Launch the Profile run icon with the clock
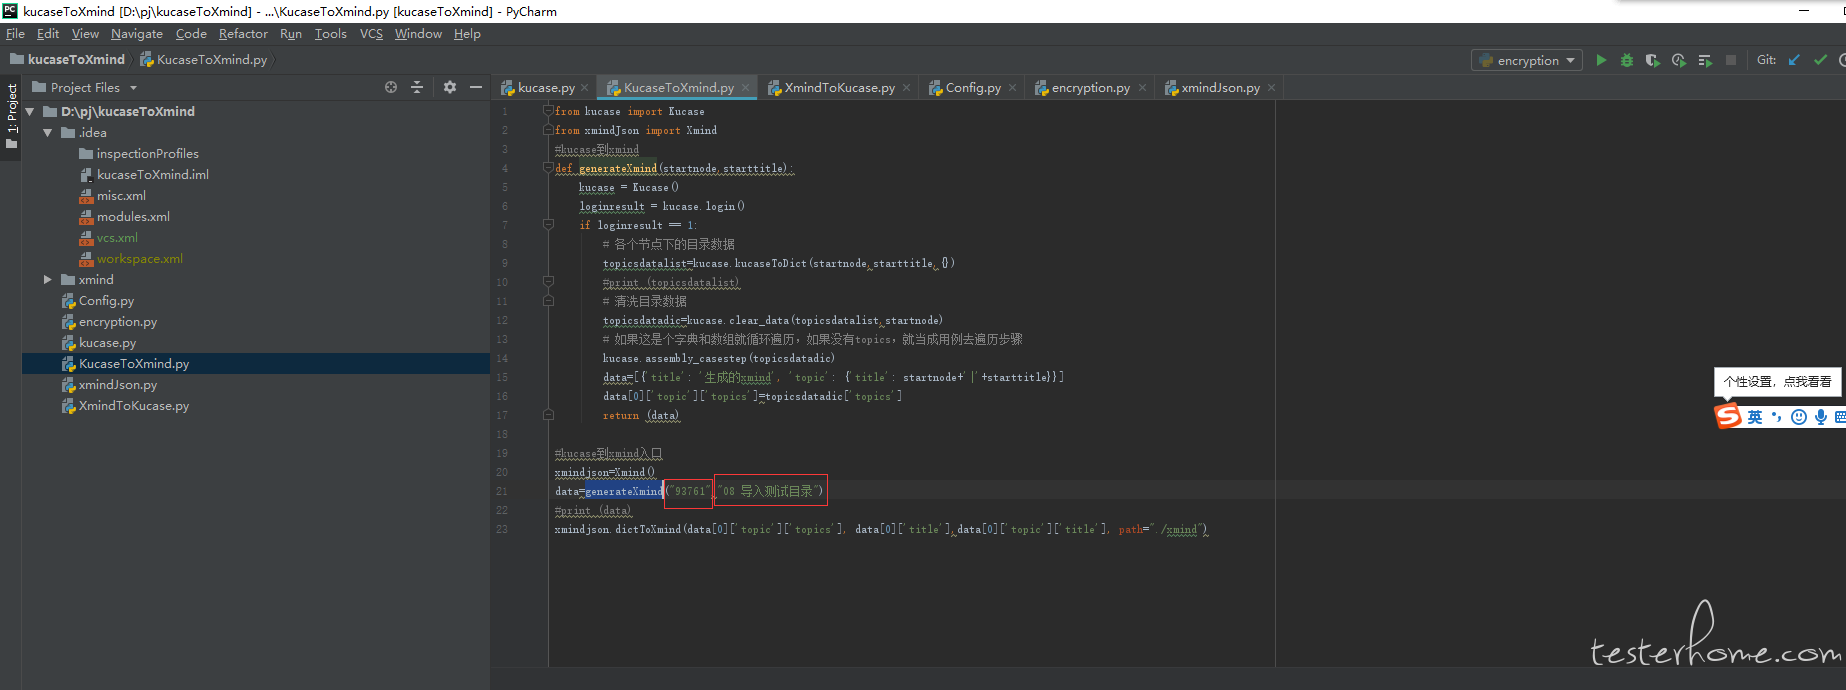This screenshot has height=690, width=1846. (1679, 60)
